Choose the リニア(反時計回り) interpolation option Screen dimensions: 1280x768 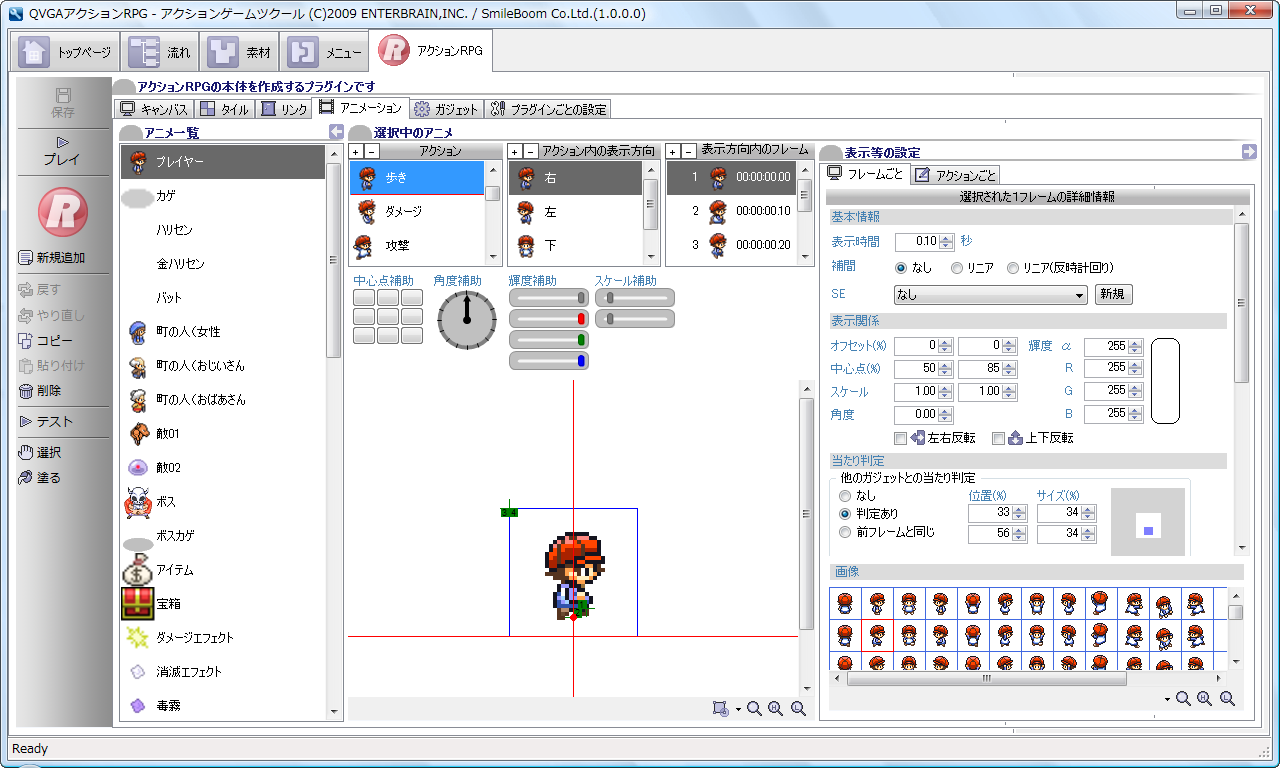coord(1013,268)
